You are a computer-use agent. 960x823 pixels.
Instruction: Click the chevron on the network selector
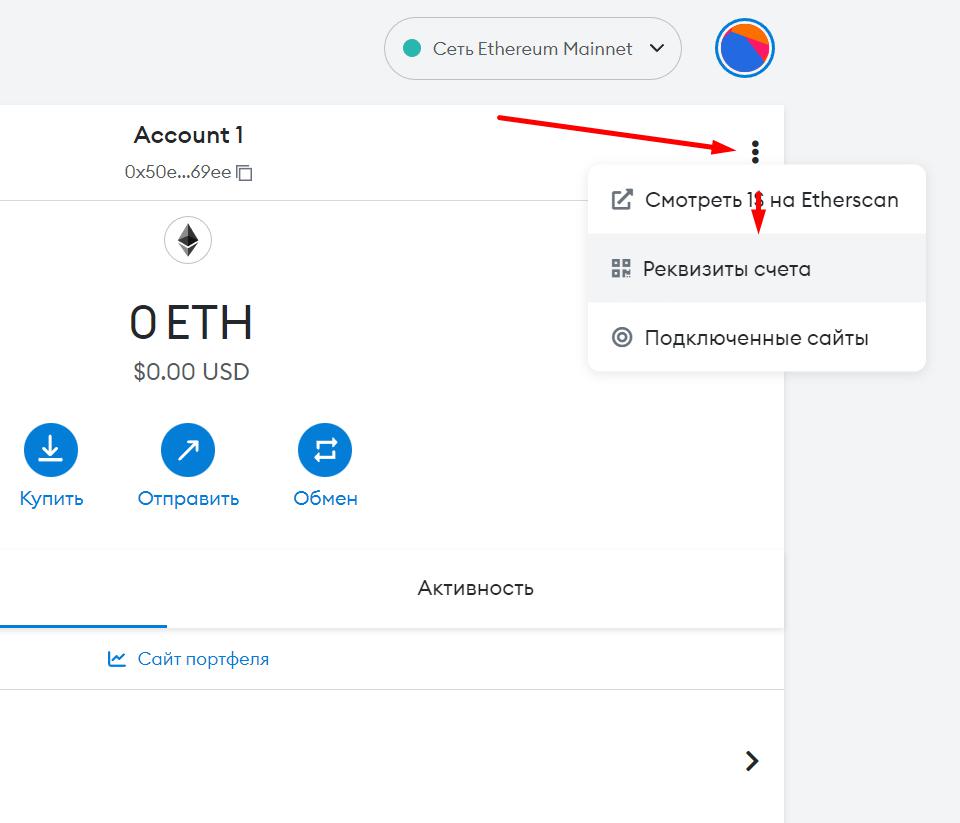[656, 48]
